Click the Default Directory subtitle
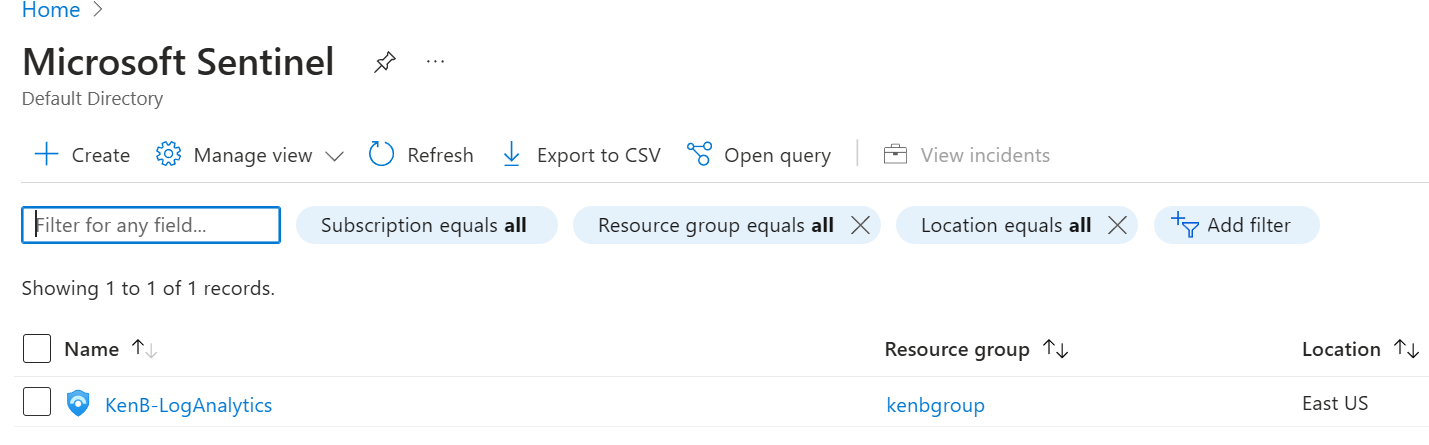Viewport: 1429px width, 445px height. coord(92,99)
